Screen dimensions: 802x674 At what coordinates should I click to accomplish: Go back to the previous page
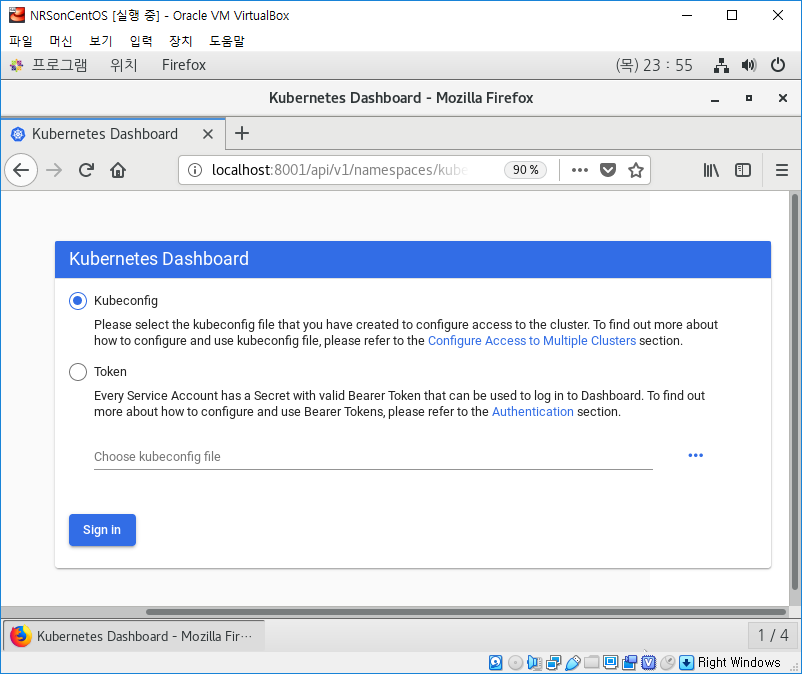[x=21, y=170]
